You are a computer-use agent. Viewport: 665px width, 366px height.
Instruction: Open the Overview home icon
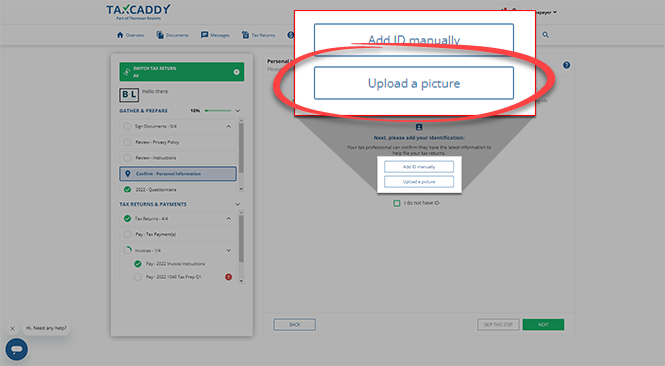click(120, 35)
